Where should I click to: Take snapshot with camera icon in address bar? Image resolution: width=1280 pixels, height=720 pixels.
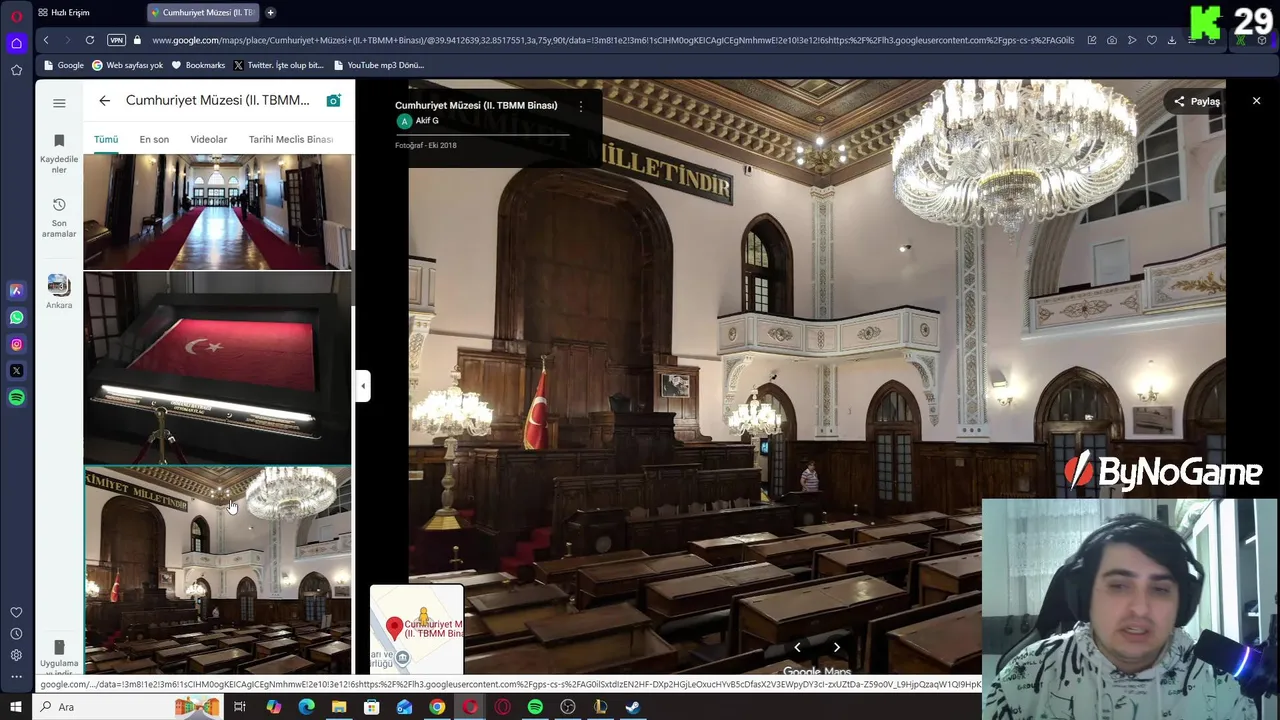pos(1112,40)
